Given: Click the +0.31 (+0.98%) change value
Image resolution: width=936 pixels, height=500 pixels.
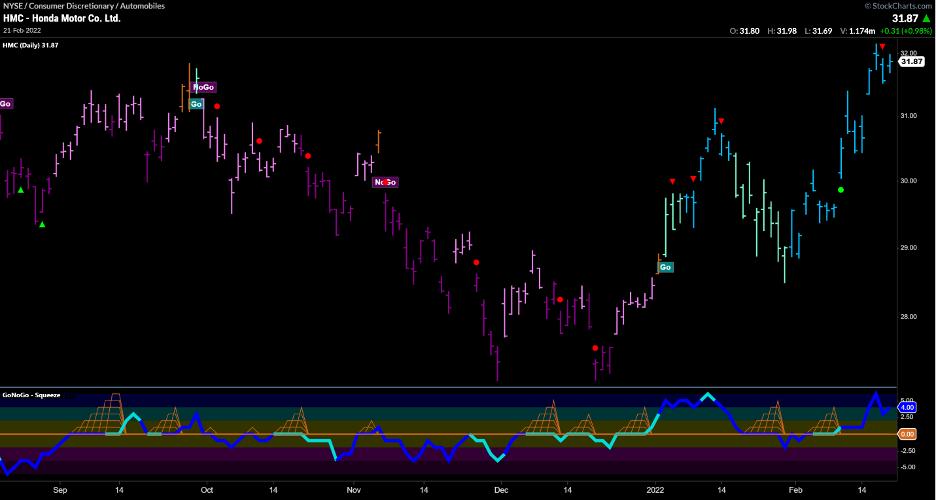Looking at the screenshot, I should 905,31.
